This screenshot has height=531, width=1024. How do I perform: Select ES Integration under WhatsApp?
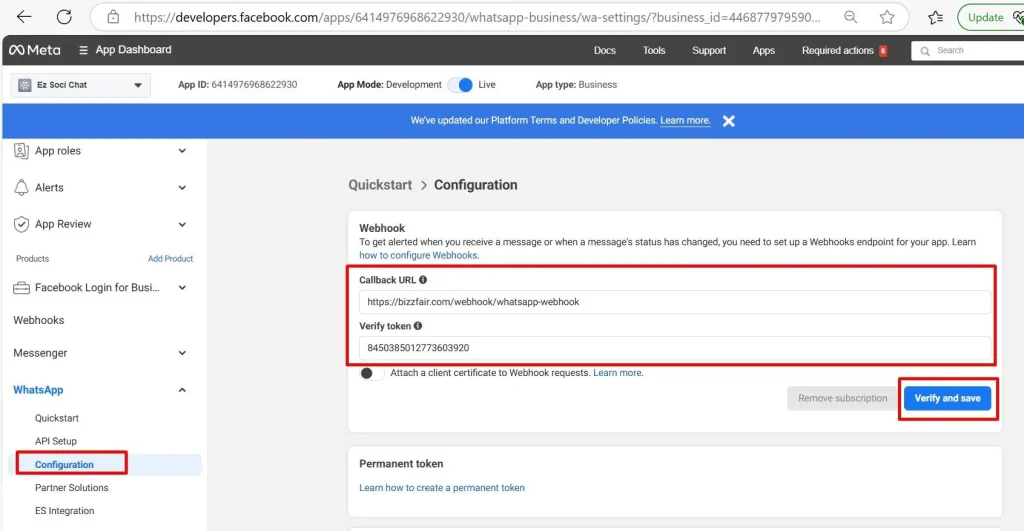(65, 511)
